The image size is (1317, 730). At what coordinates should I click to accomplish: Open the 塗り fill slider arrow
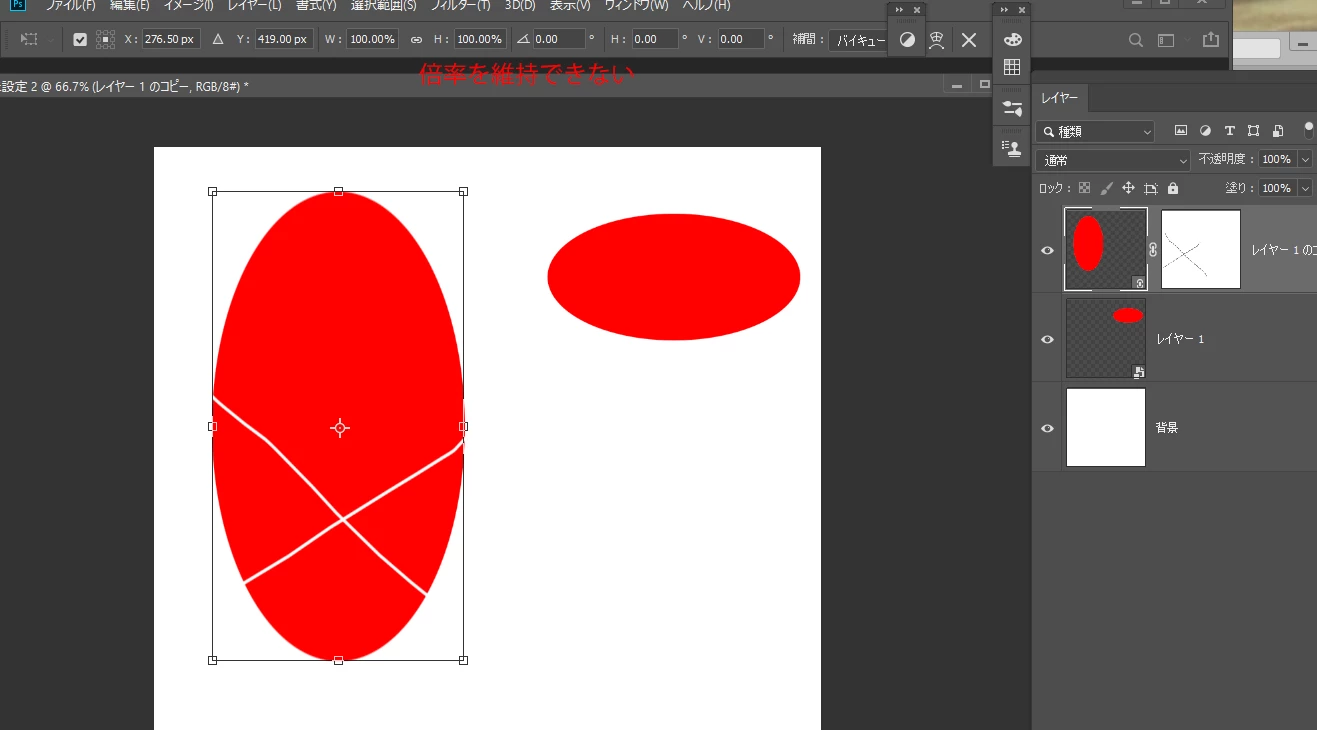click(x=1305, y=188)
